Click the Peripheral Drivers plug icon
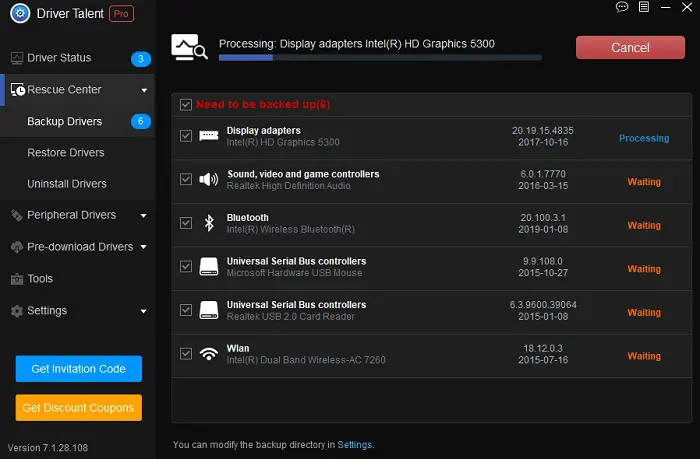700x459 pixels. click(17, 215)
